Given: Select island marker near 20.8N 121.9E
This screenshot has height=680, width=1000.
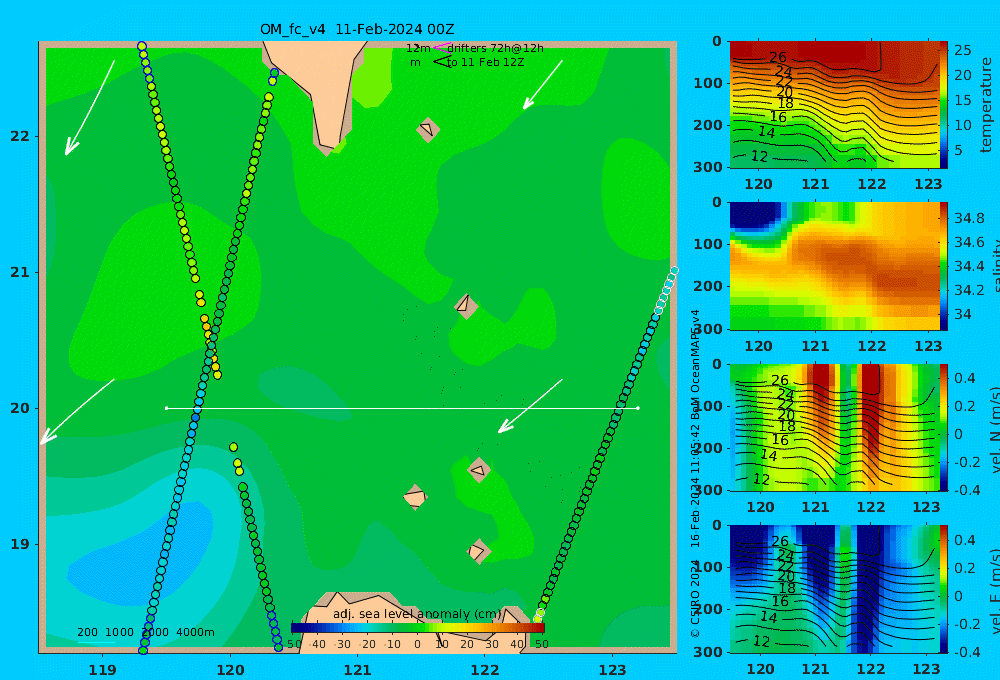Looking at the screenshot, I should (466, 306).
